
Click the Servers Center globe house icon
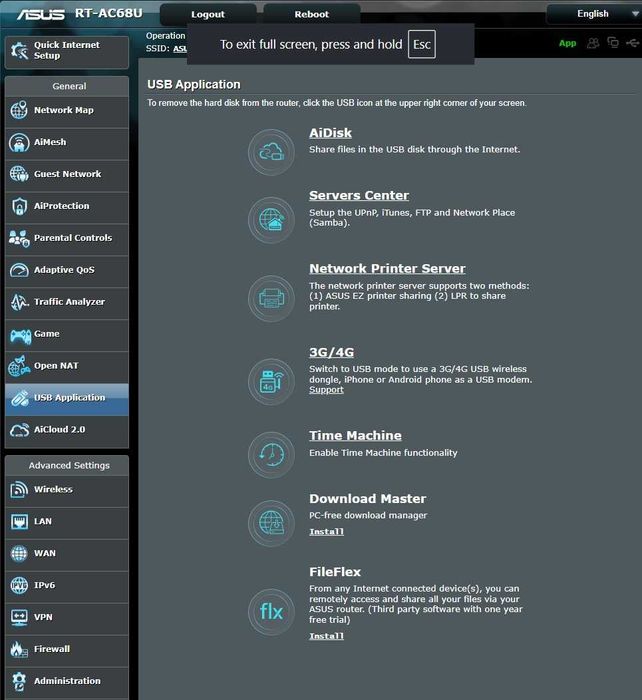271,220
